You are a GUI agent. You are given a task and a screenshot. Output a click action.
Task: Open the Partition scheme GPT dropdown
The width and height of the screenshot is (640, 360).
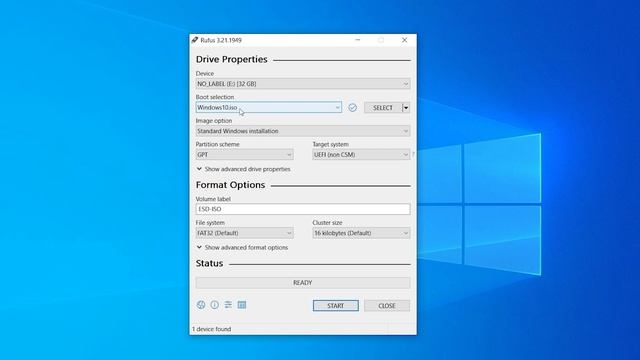pyautogui.click(x=244, y=155)
